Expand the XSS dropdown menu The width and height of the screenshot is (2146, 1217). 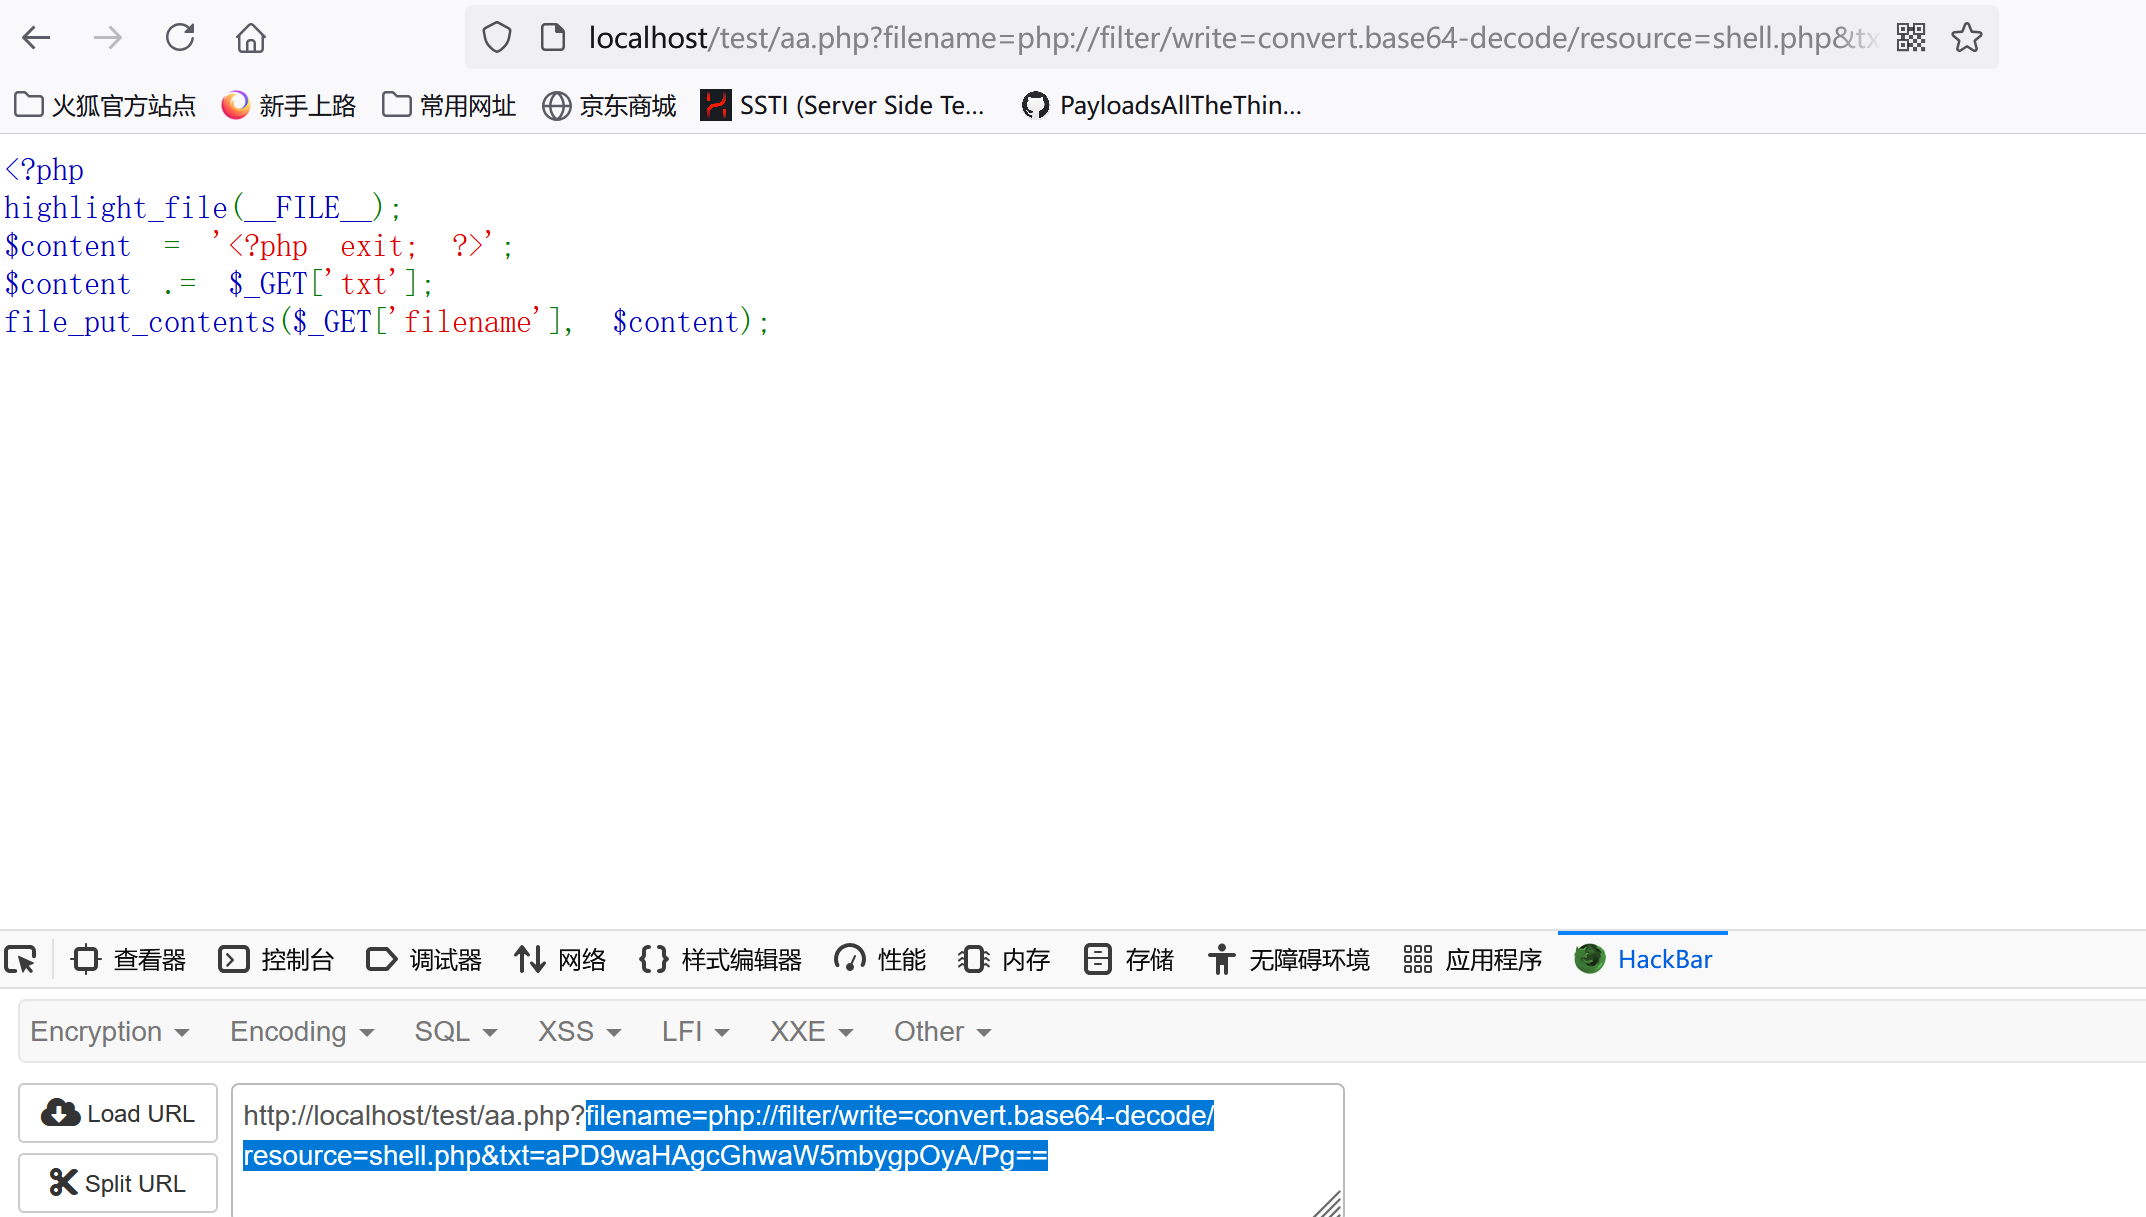click(579, 1032)
